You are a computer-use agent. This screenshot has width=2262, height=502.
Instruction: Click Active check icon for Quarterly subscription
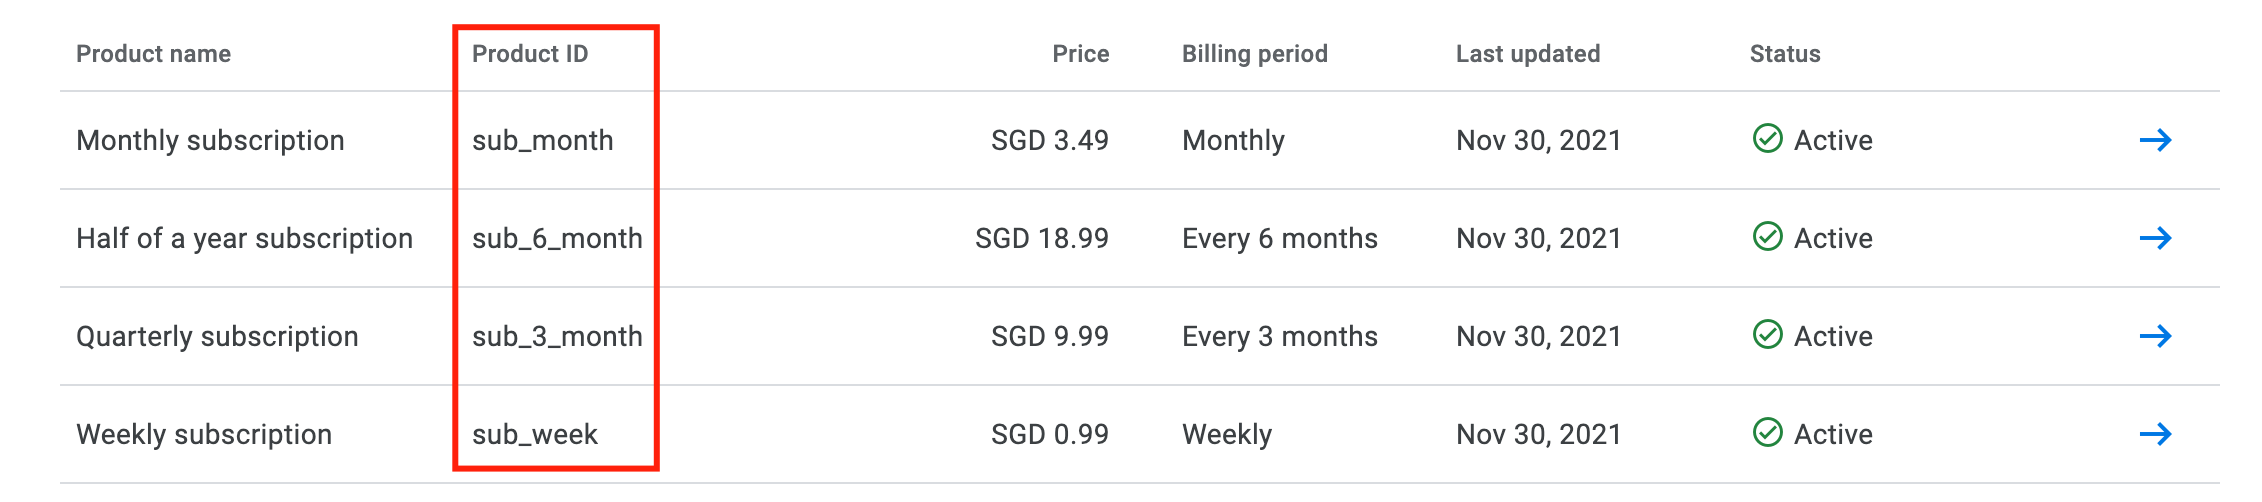(x=1767, y=335)
